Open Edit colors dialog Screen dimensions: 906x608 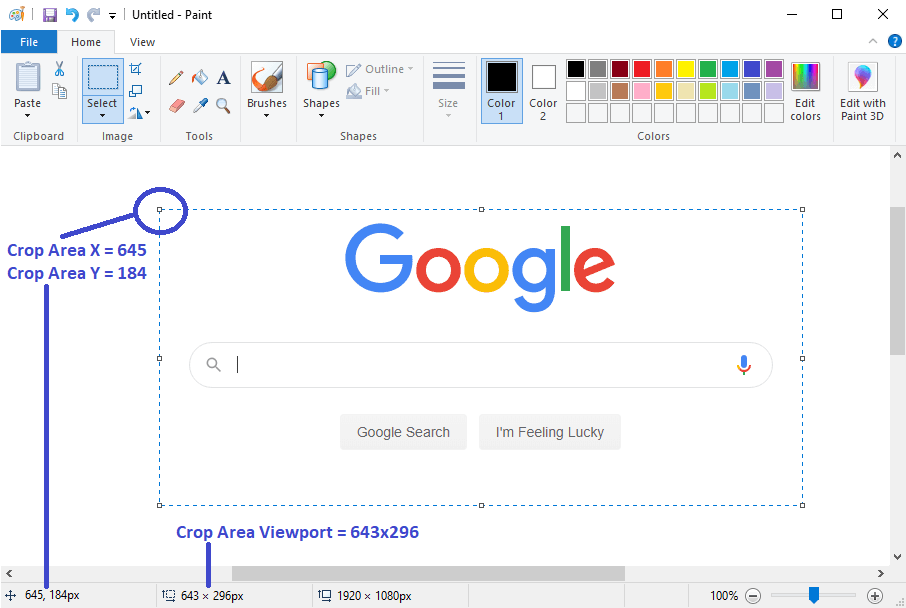805,91
